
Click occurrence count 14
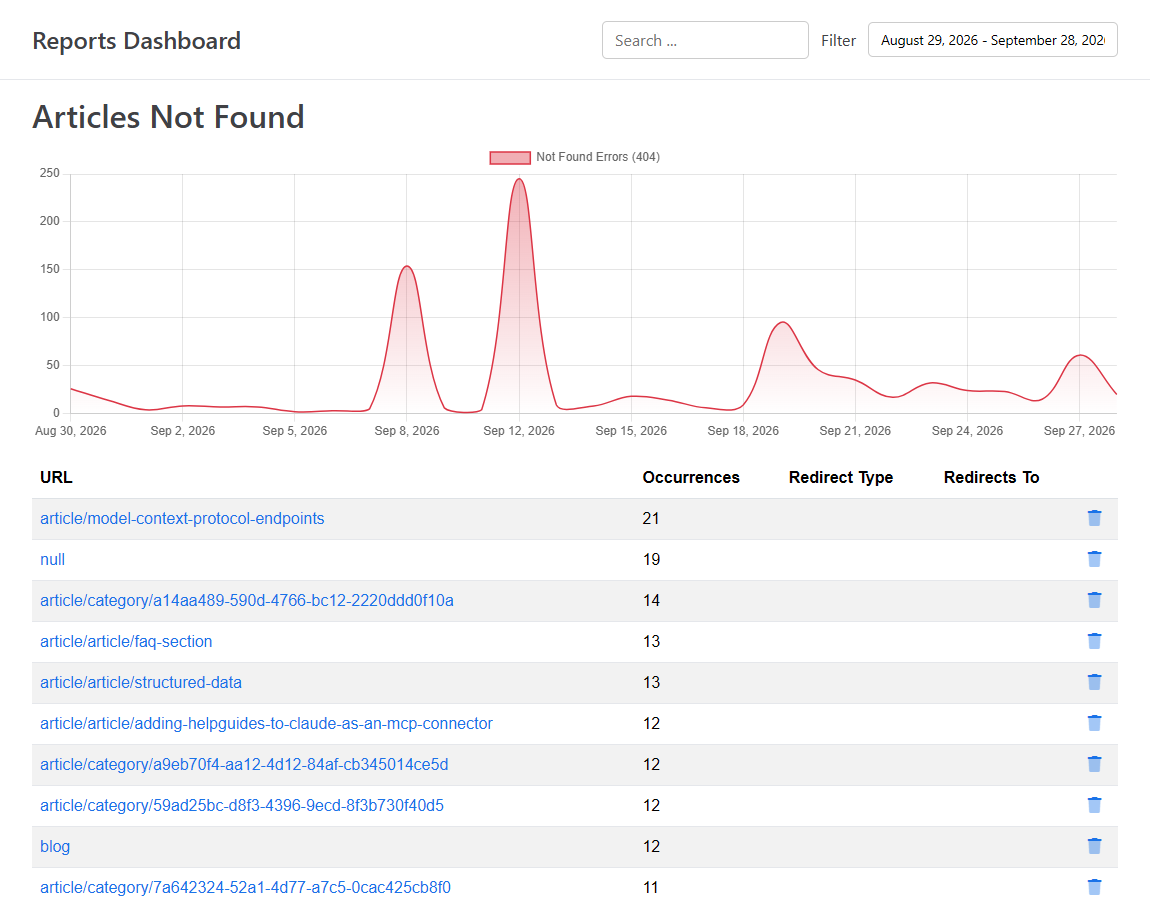click(x=651, y=601)
